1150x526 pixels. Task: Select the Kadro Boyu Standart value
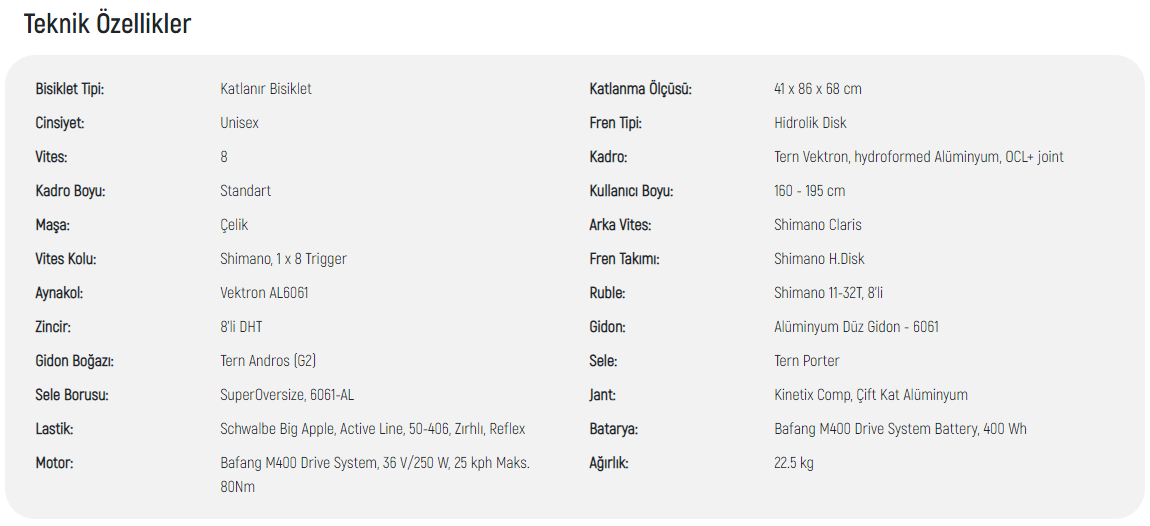[x=245, y=191]
